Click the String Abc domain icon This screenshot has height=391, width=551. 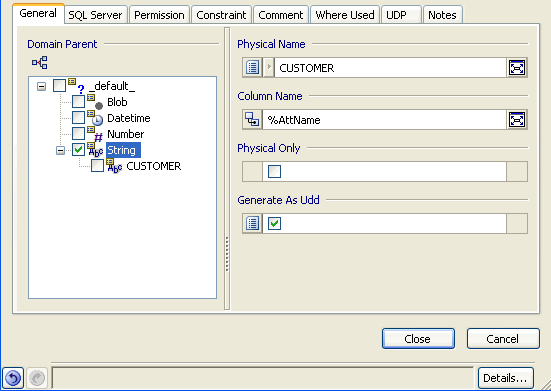click(x=96, y=150)
